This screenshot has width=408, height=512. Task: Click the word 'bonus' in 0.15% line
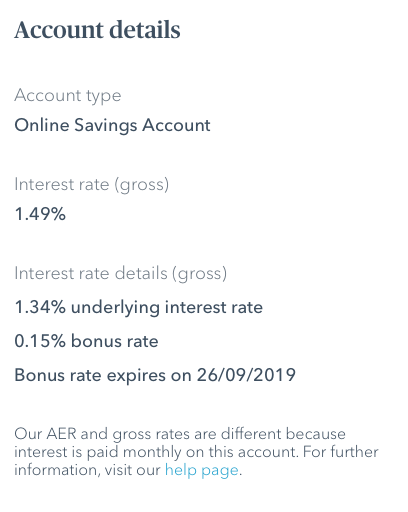[x=92, y=341]
